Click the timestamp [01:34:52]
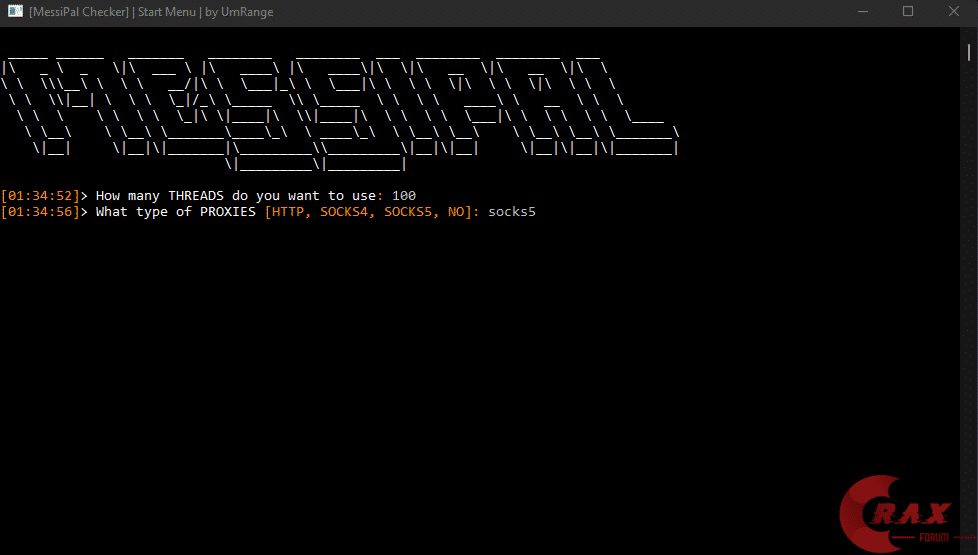Screen dimensions: 978x555 coord(41,196)
